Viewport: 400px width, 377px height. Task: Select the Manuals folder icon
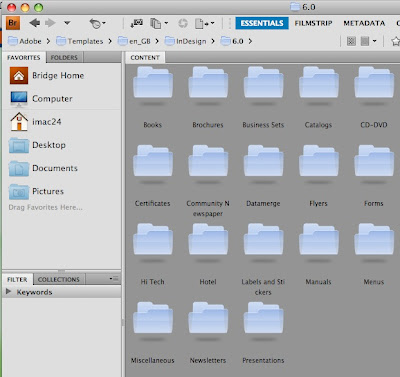click(x=319, y=240)
